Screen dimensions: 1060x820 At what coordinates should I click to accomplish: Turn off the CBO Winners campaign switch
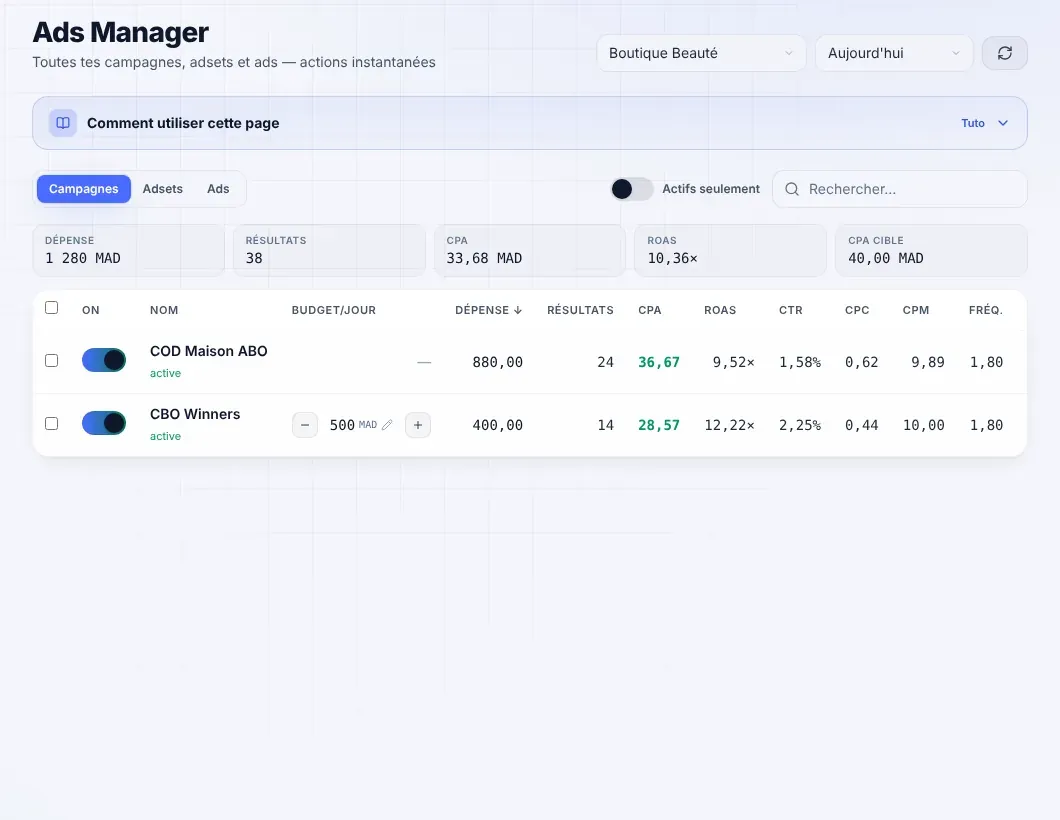click(104, 423)
